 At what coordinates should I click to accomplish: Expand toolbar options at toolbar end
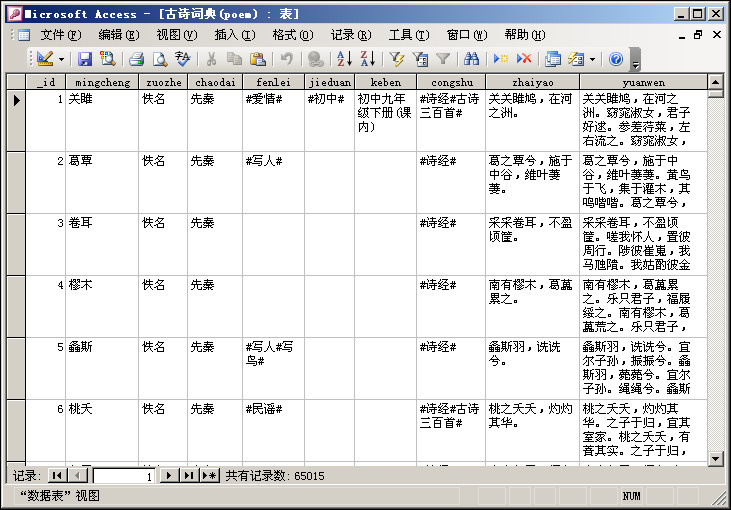click(x=635, y=60)
